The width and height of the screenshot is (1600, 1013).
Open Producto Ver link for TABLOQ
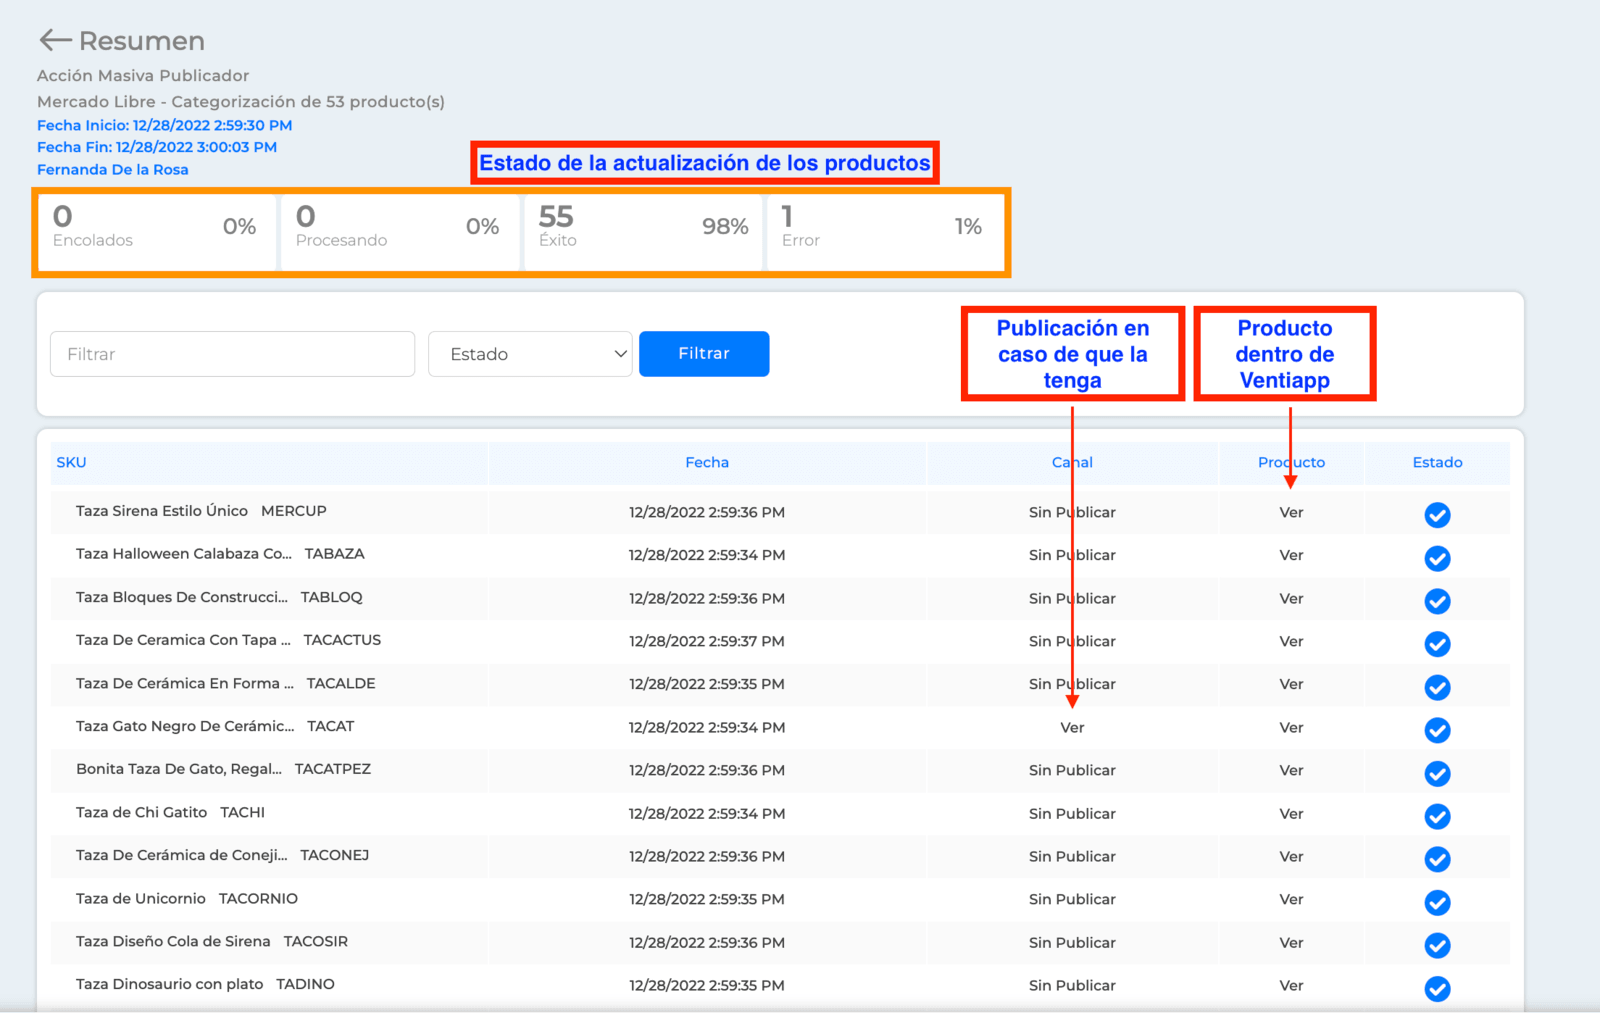click(1291, 598)
